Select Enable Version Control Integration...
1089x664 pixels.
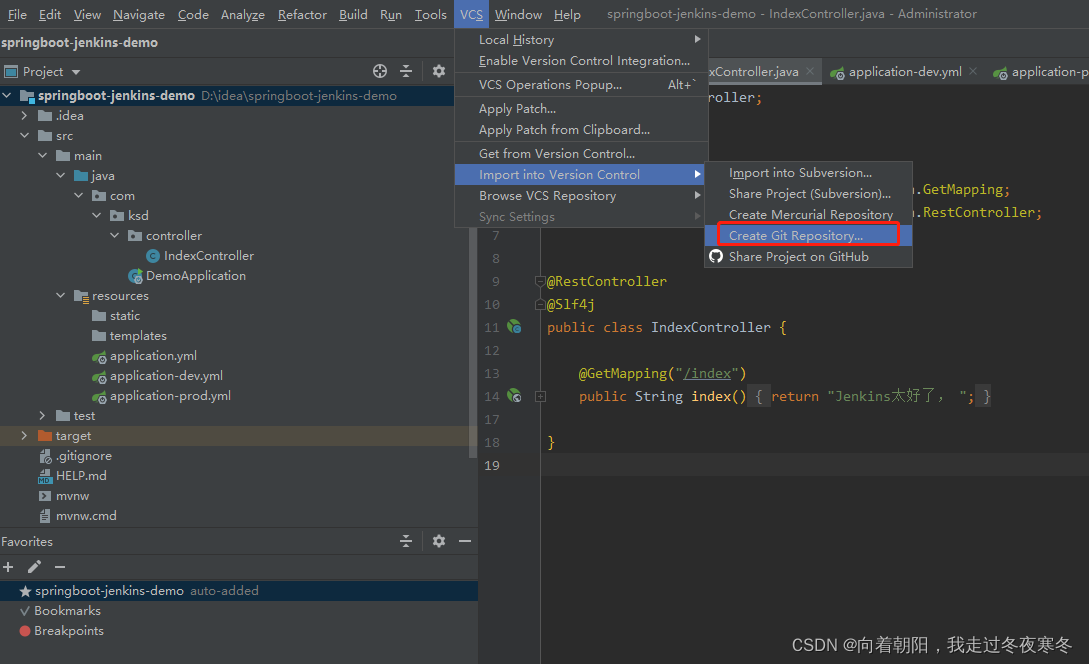pyautogui.click(x=581, y=60)
